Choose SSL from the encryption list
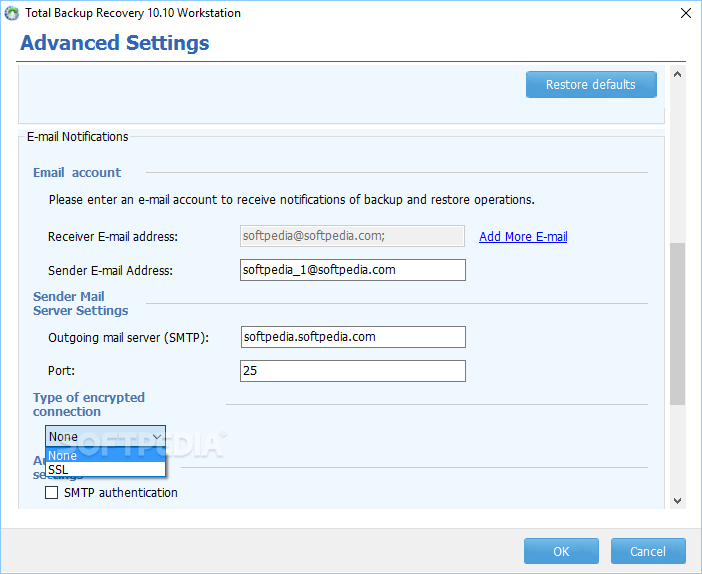The image size is (702, 574). 105,469
